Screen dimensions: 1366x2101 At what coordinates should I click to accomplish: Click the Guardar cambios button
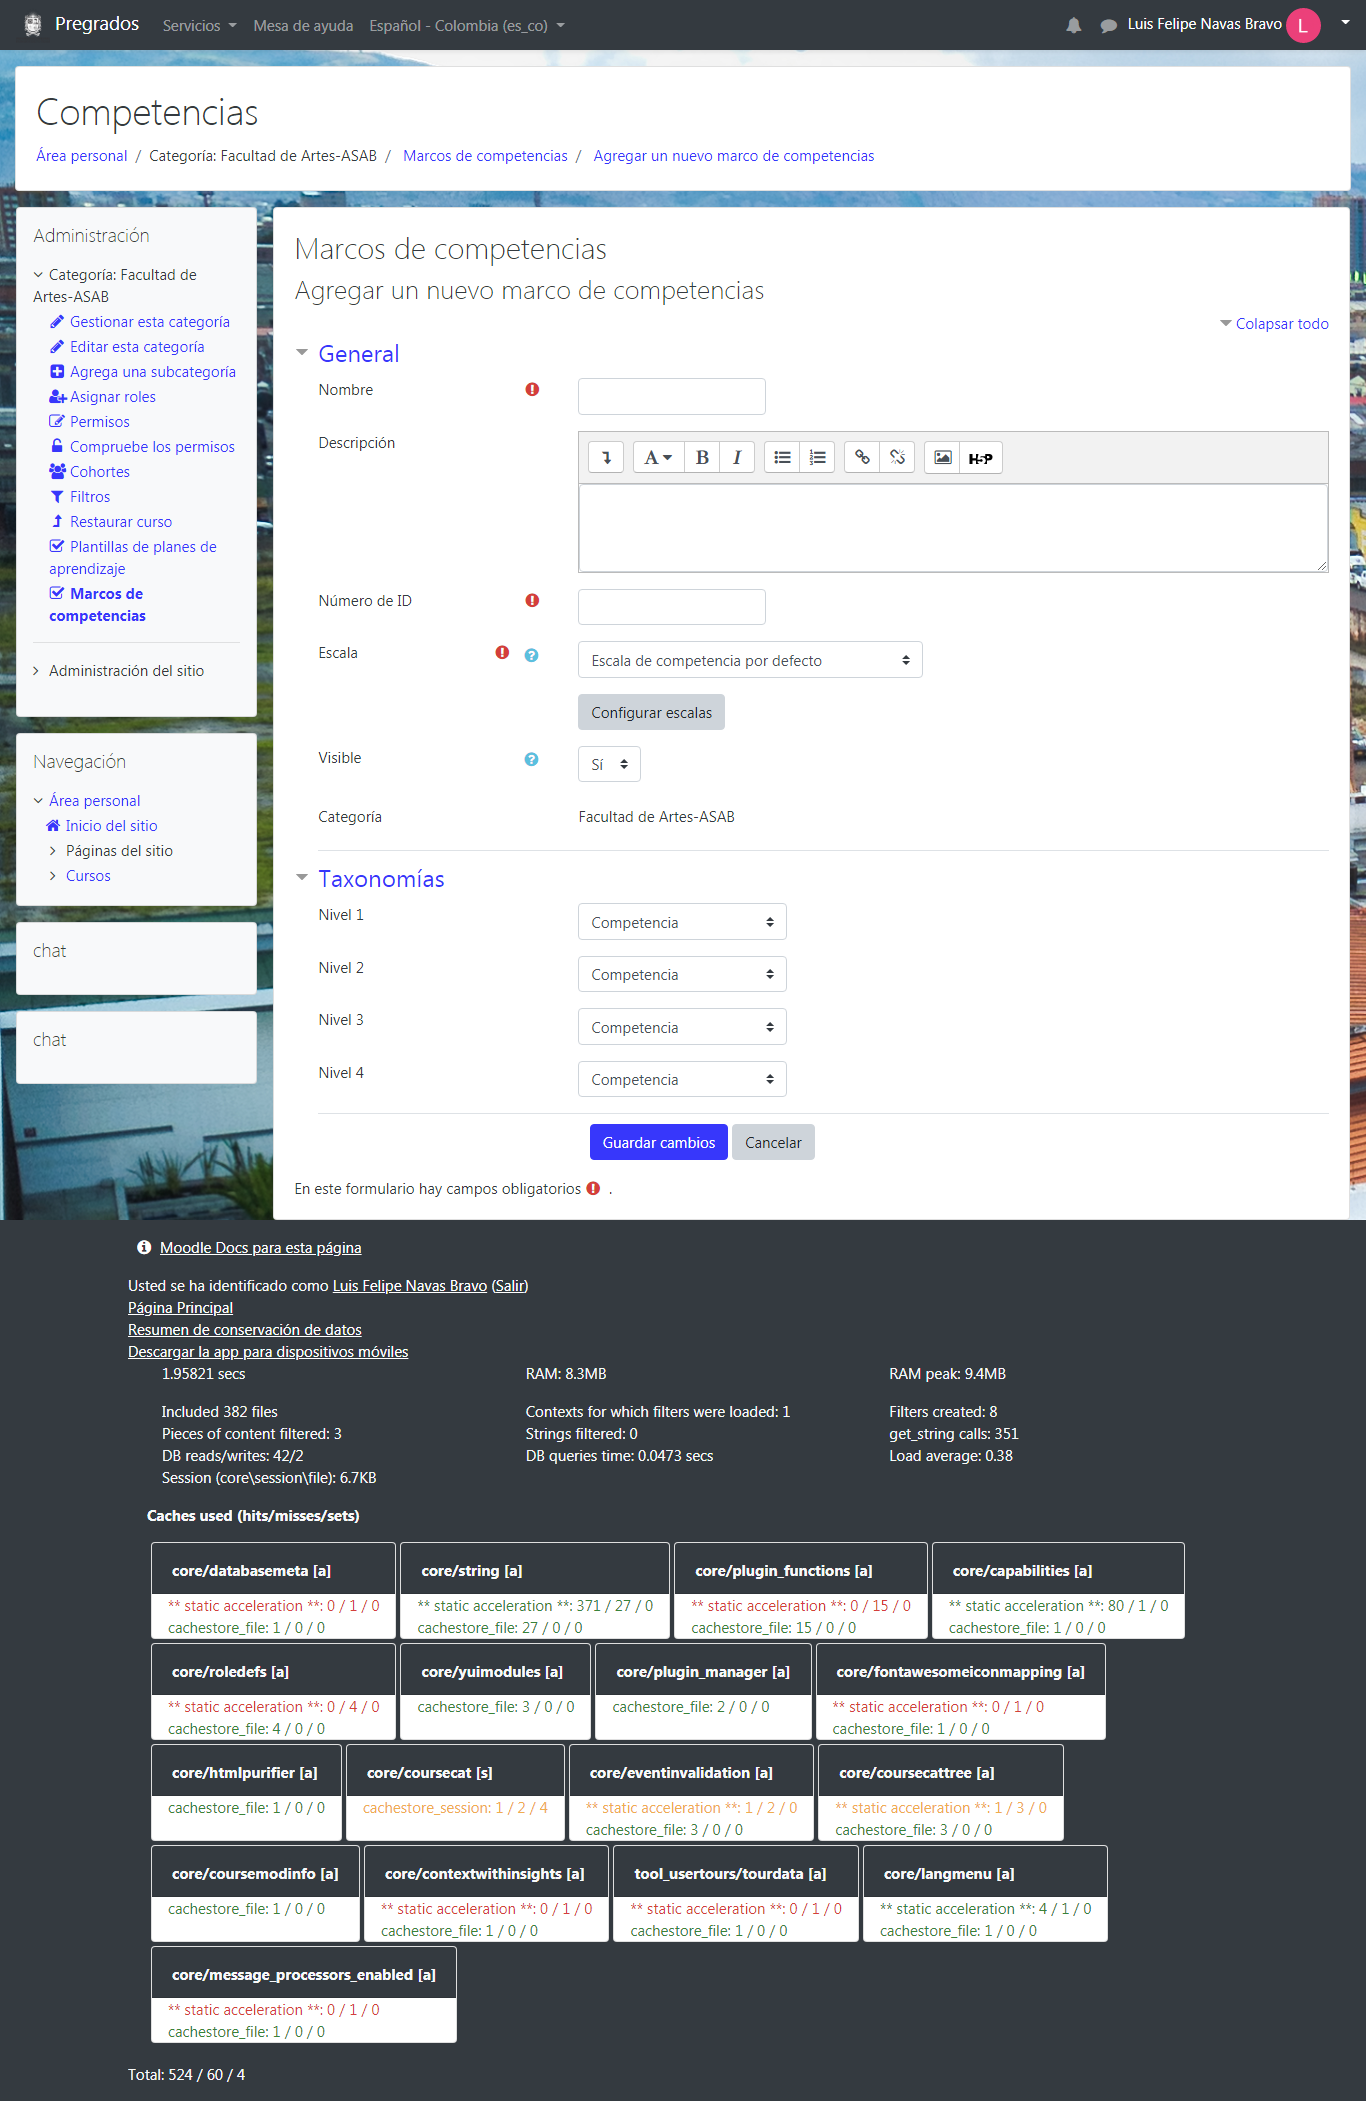658,1142
